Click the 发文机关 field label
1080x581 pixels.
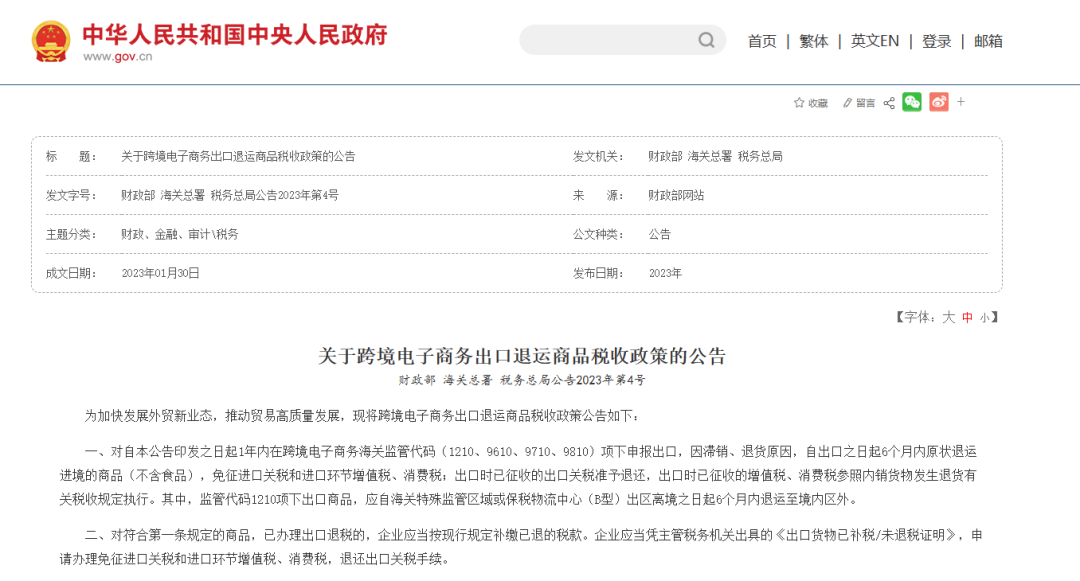(x=598, y=156)
